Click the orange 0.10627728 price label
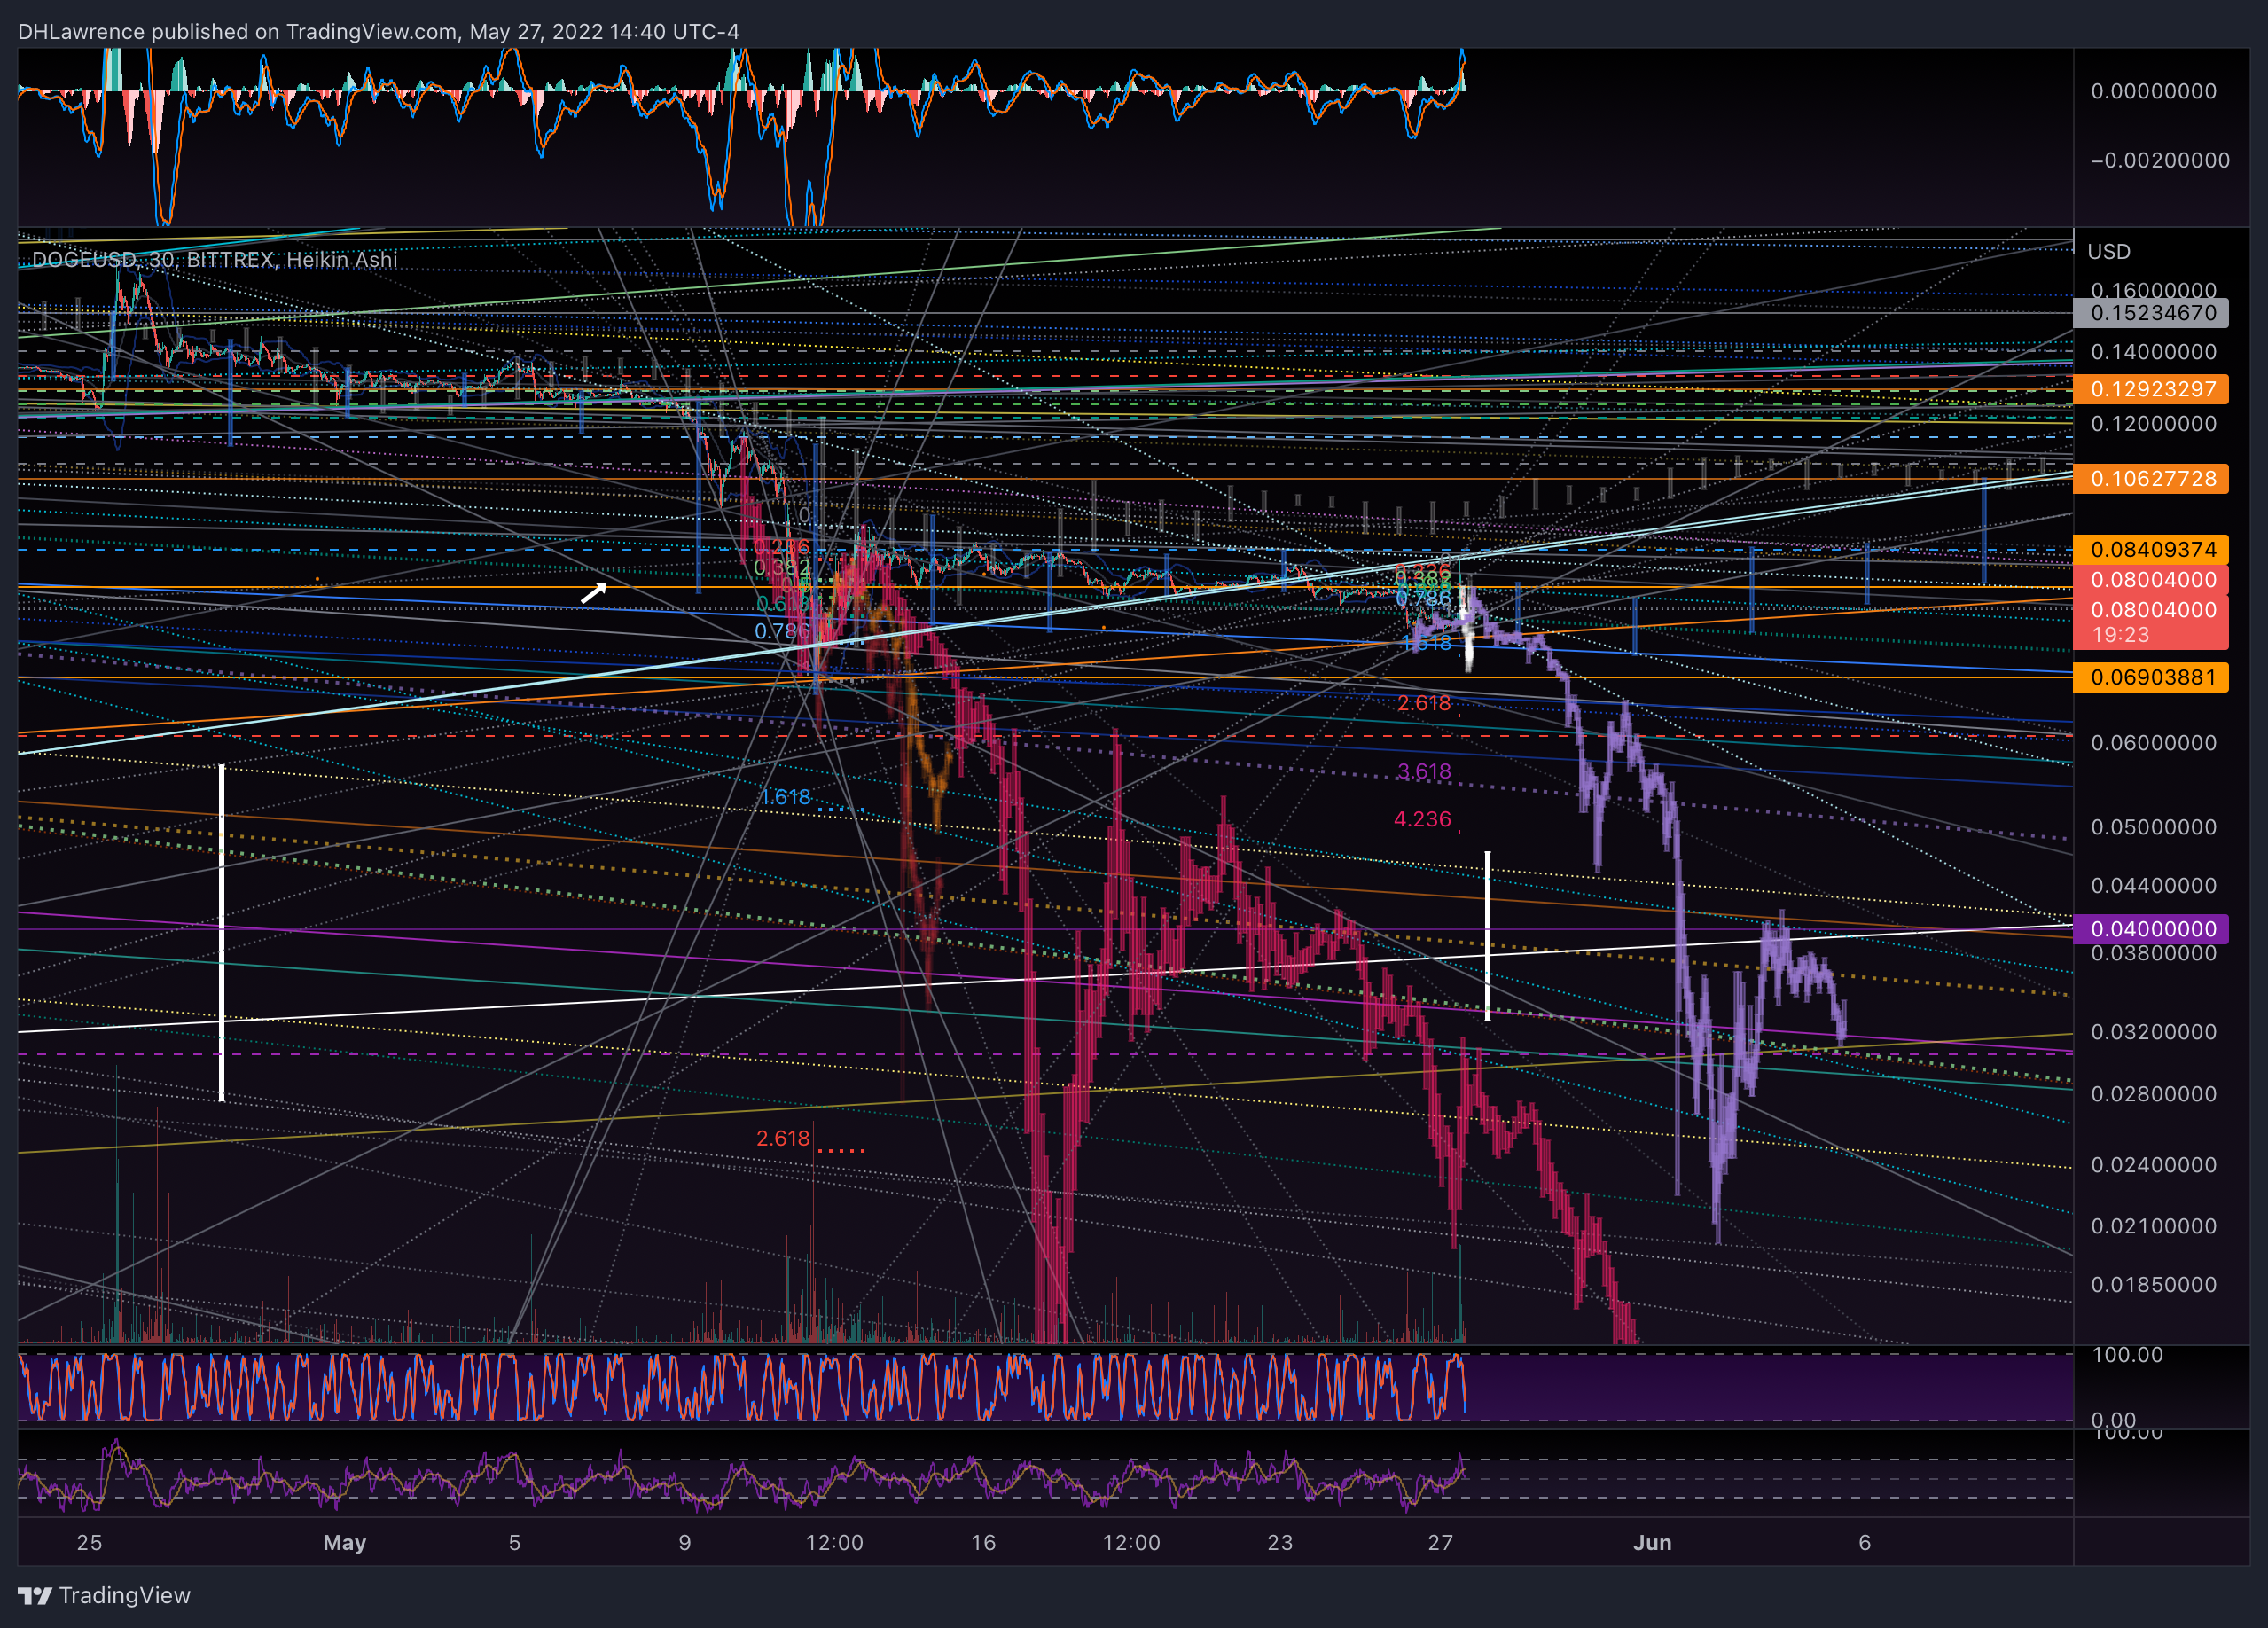 2151,478
